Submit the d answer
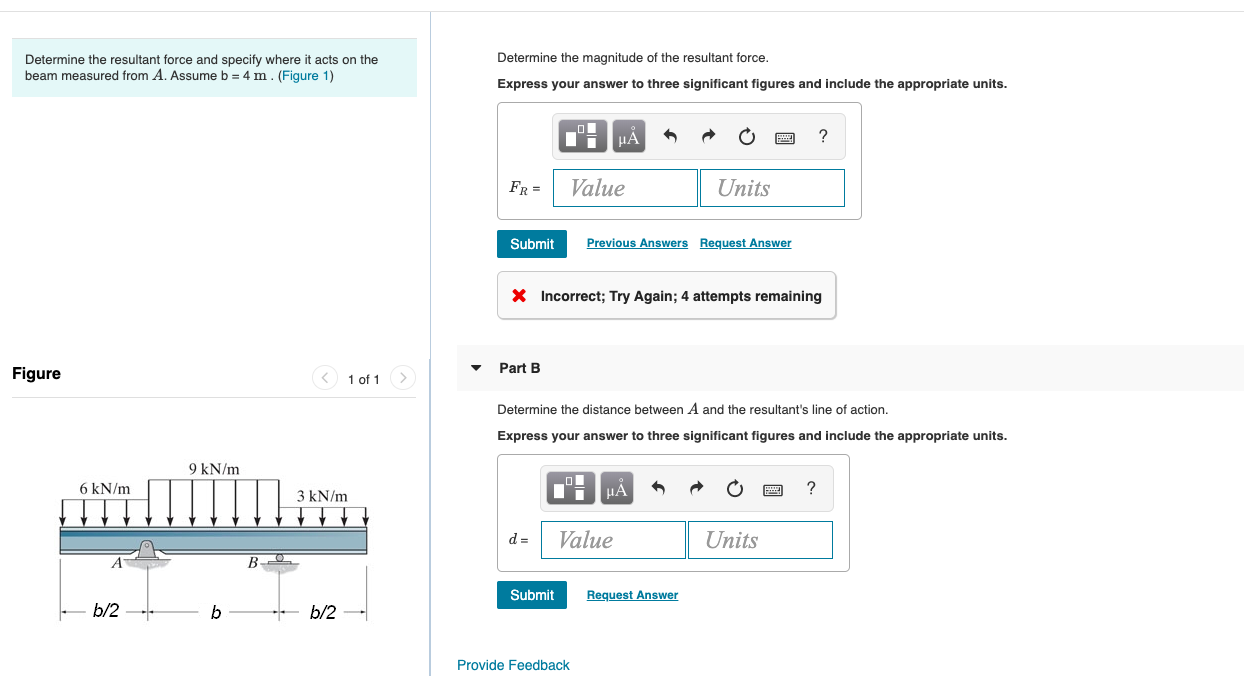The width and height of the screenshot is (1244, 676). point(531,594)
